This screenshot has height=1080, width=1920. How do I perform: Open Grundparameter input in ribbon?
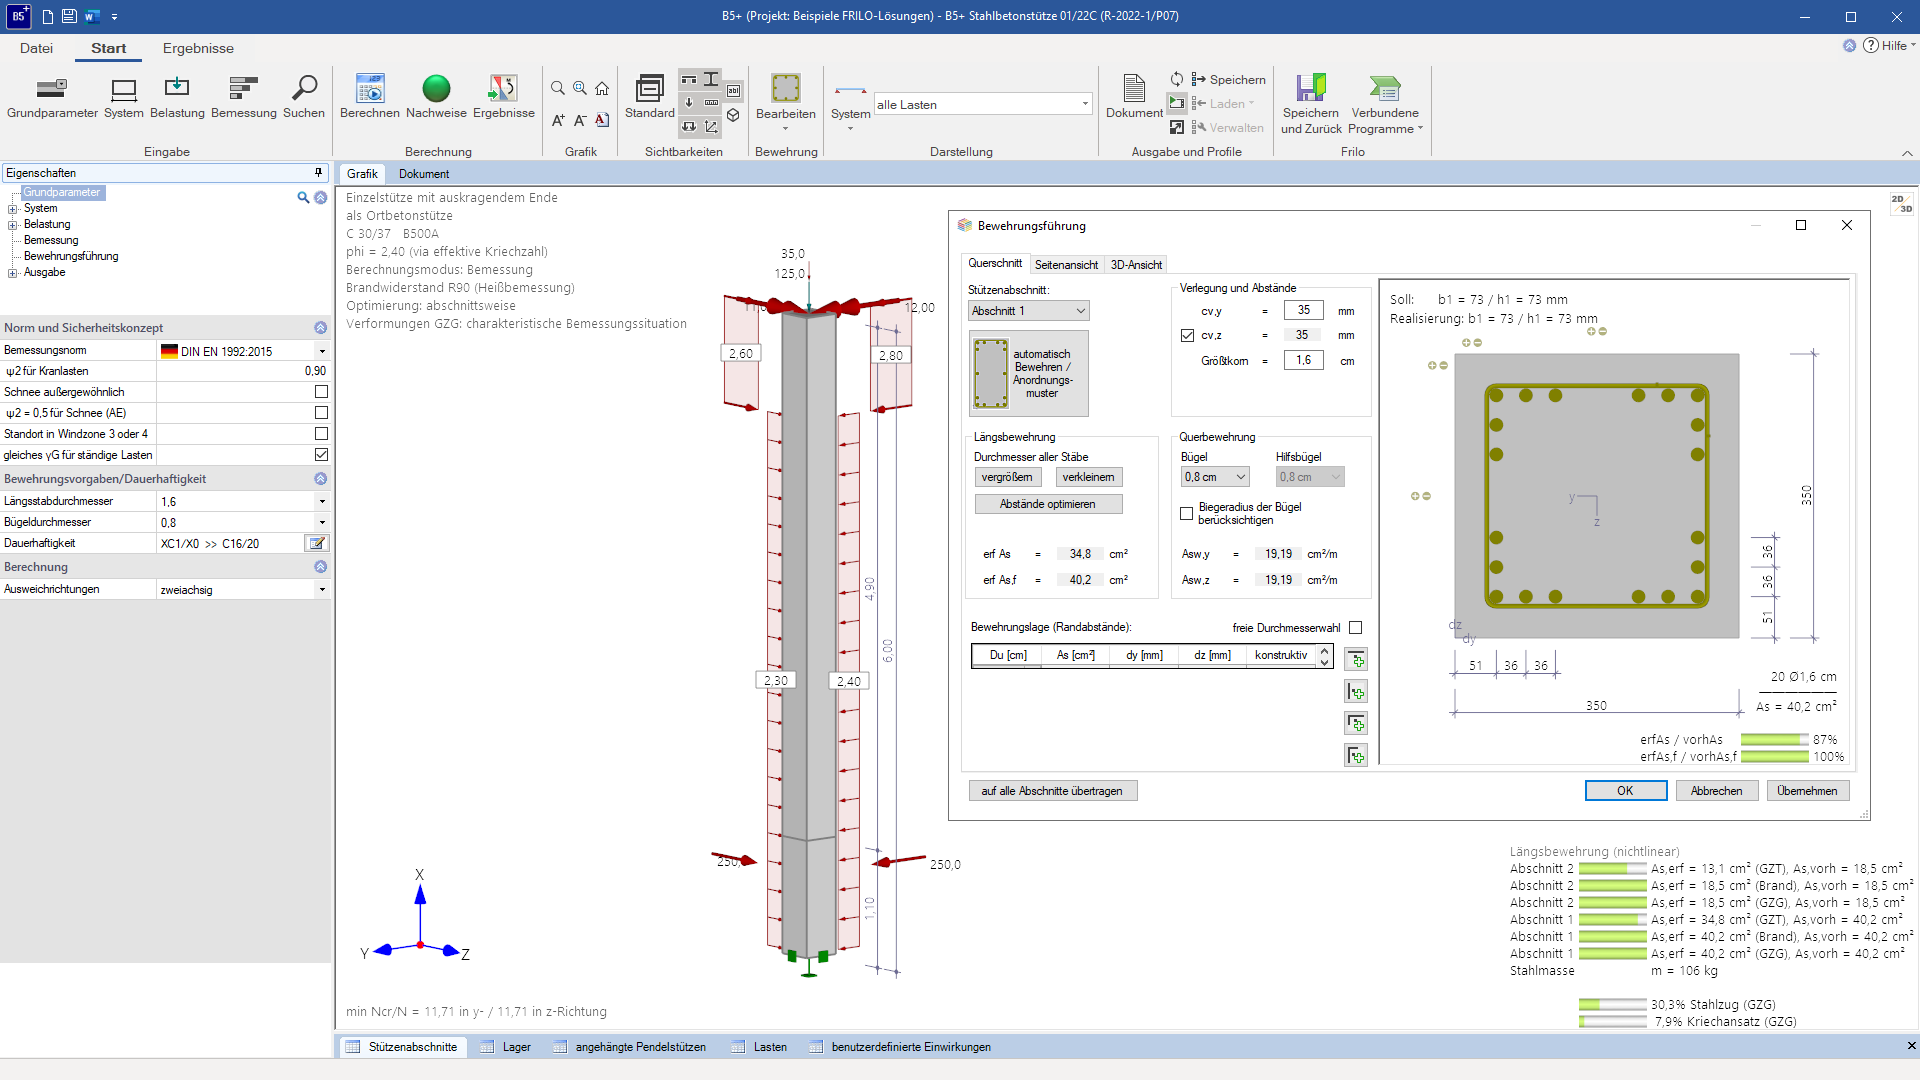[x=52, y=98]
